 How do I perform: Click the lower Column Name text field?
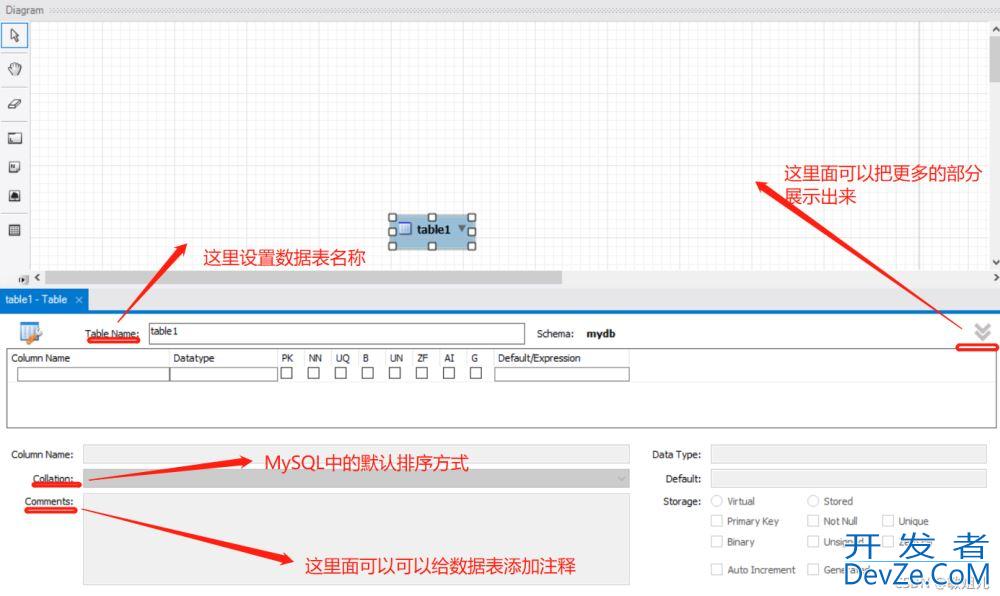coord(357,454)
